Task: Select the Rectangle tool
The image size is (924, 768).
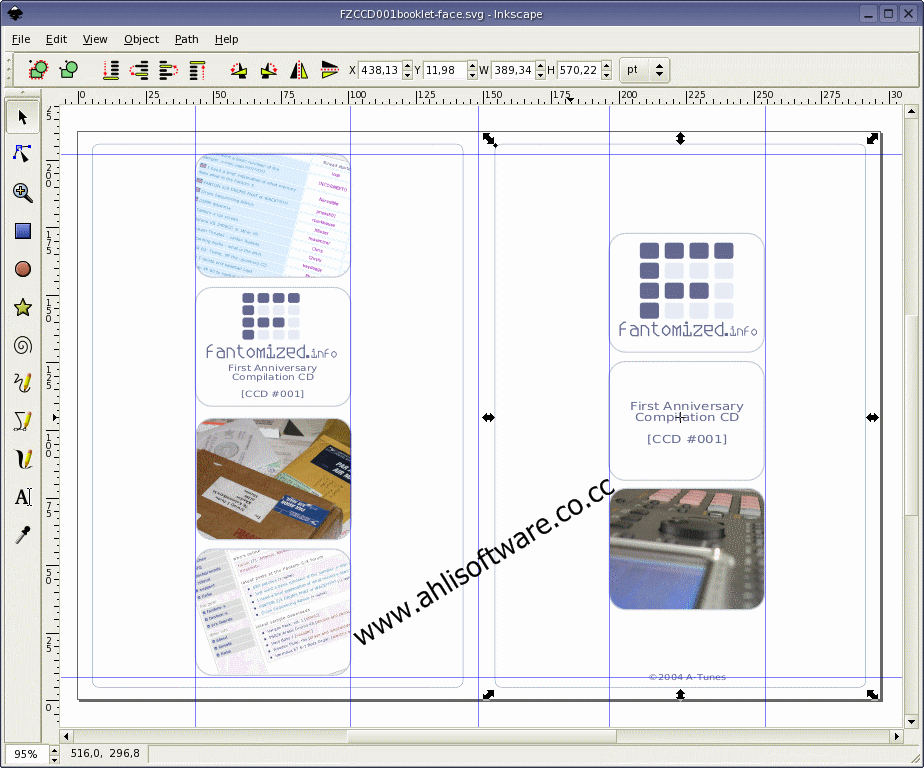Action: [x=23, y=231]
